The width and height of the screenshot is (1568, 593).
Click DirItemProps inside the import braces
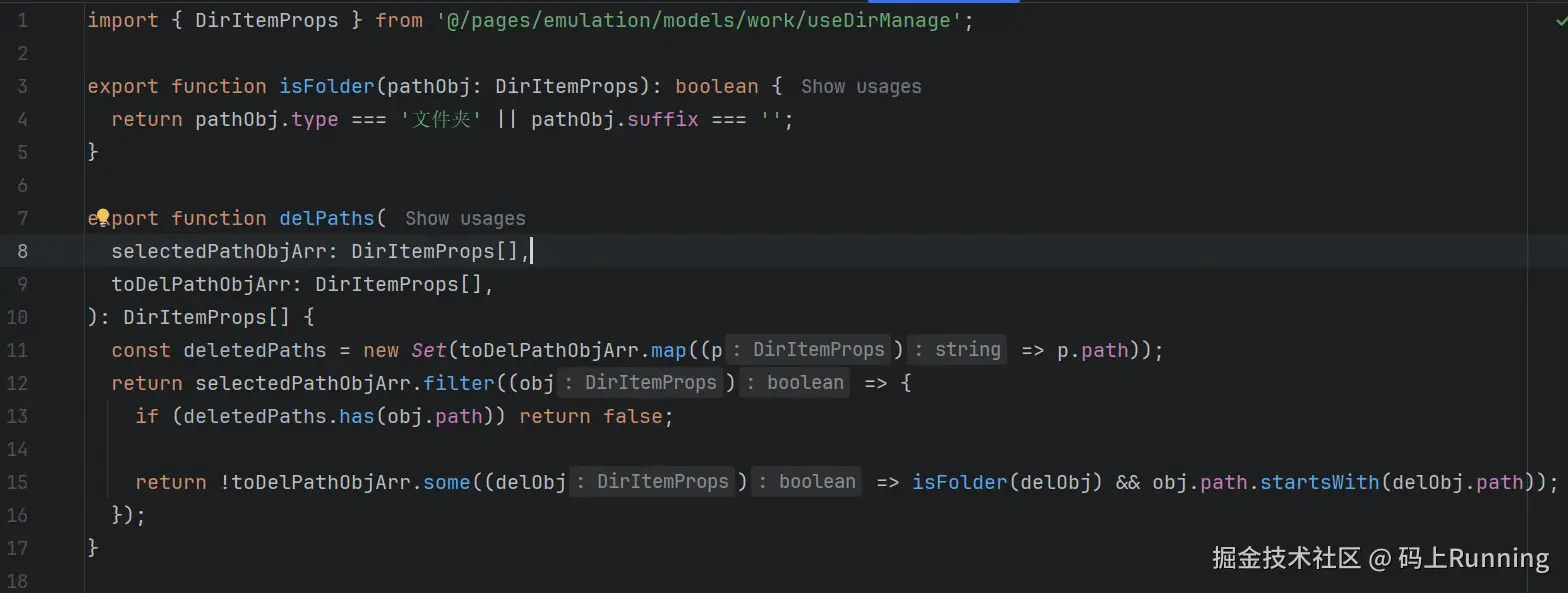[267, 20]
